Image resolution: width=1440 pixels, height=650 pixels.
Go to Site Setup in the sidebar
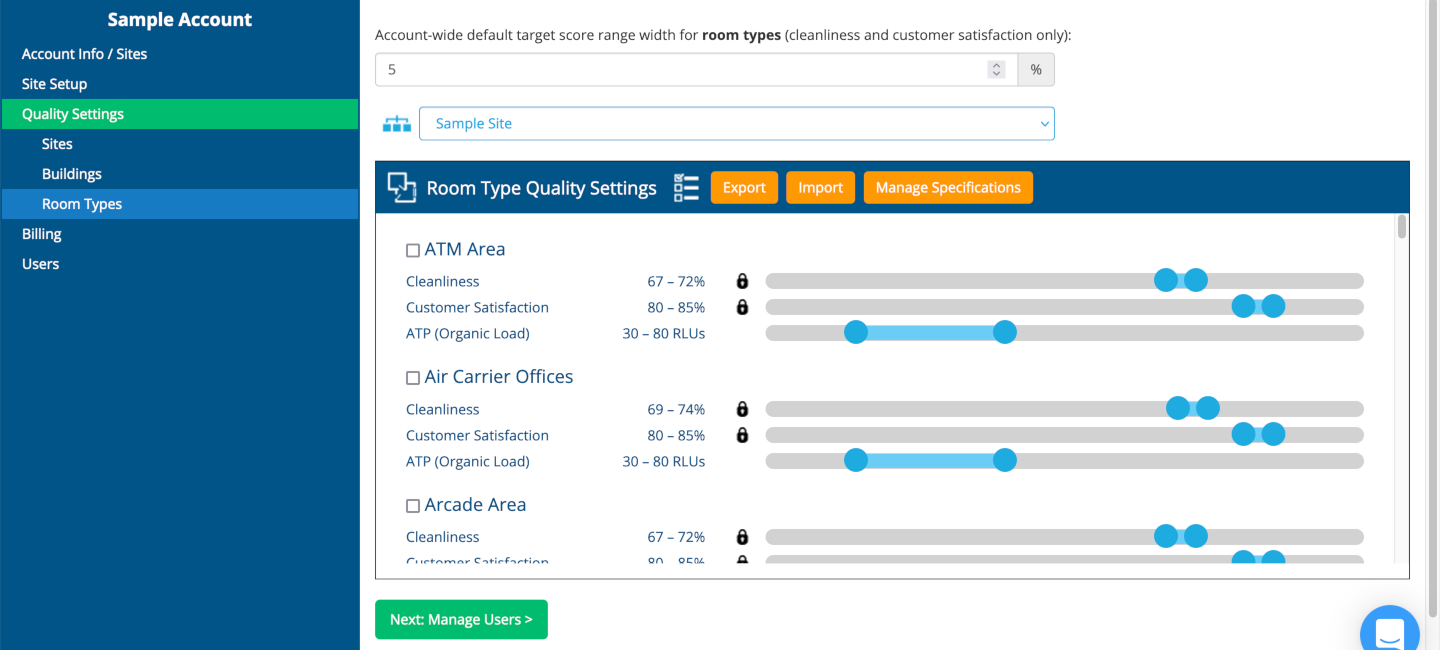click(54, 84)
